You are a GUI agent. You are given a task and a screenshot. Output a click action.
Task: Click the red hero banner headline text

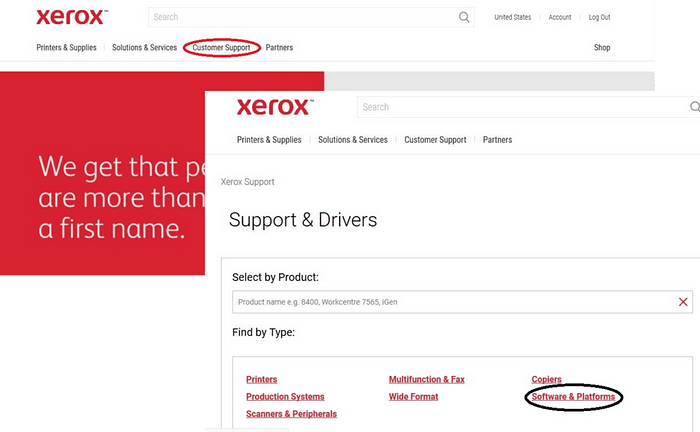[x=121, y=197]
